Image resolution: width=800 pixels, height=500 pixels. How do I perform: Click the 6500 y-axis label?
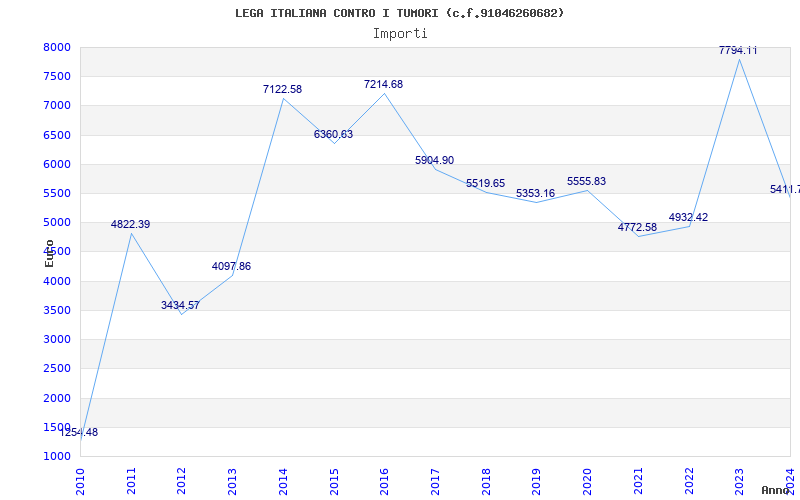pyautogui.click(x=57, y=135)
